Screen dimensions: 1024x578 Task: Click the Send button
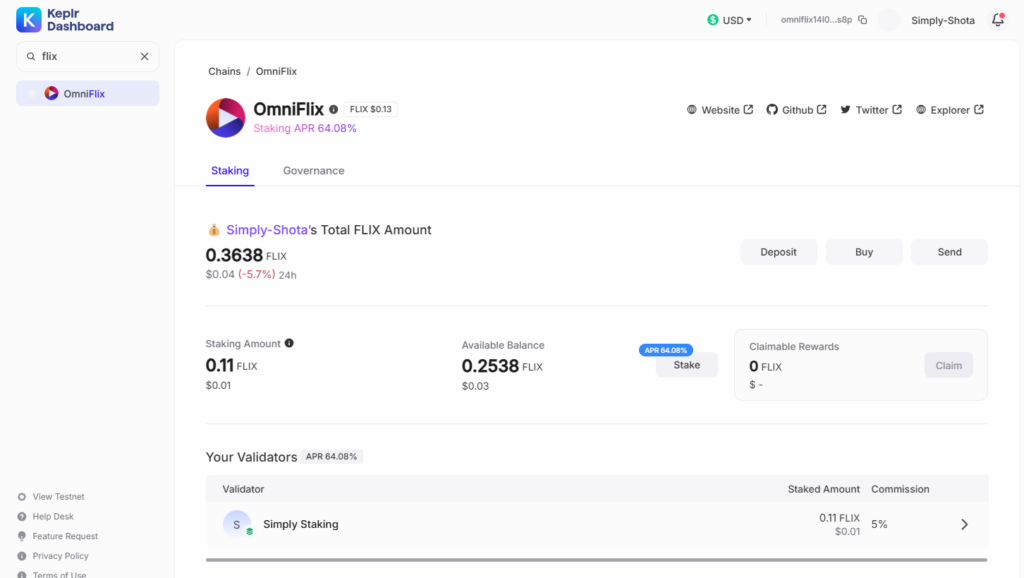point(949,252)
